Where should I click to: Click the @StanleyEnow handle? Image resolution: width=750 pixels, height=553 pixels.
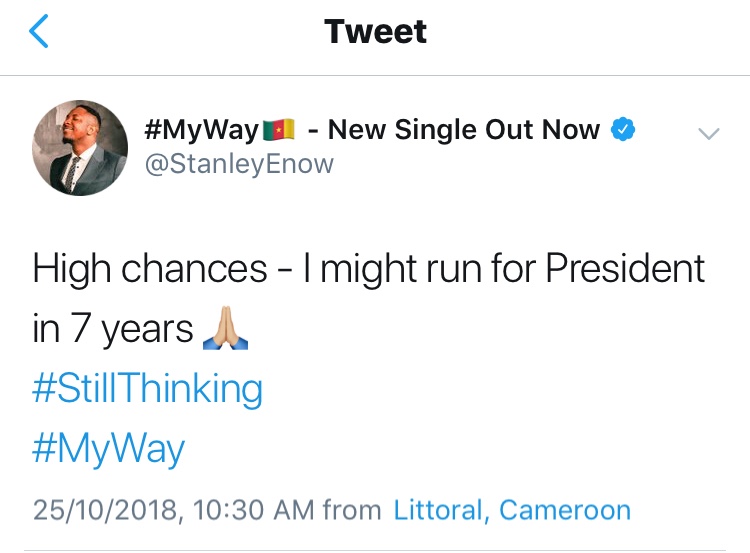(x=239, y=163)
